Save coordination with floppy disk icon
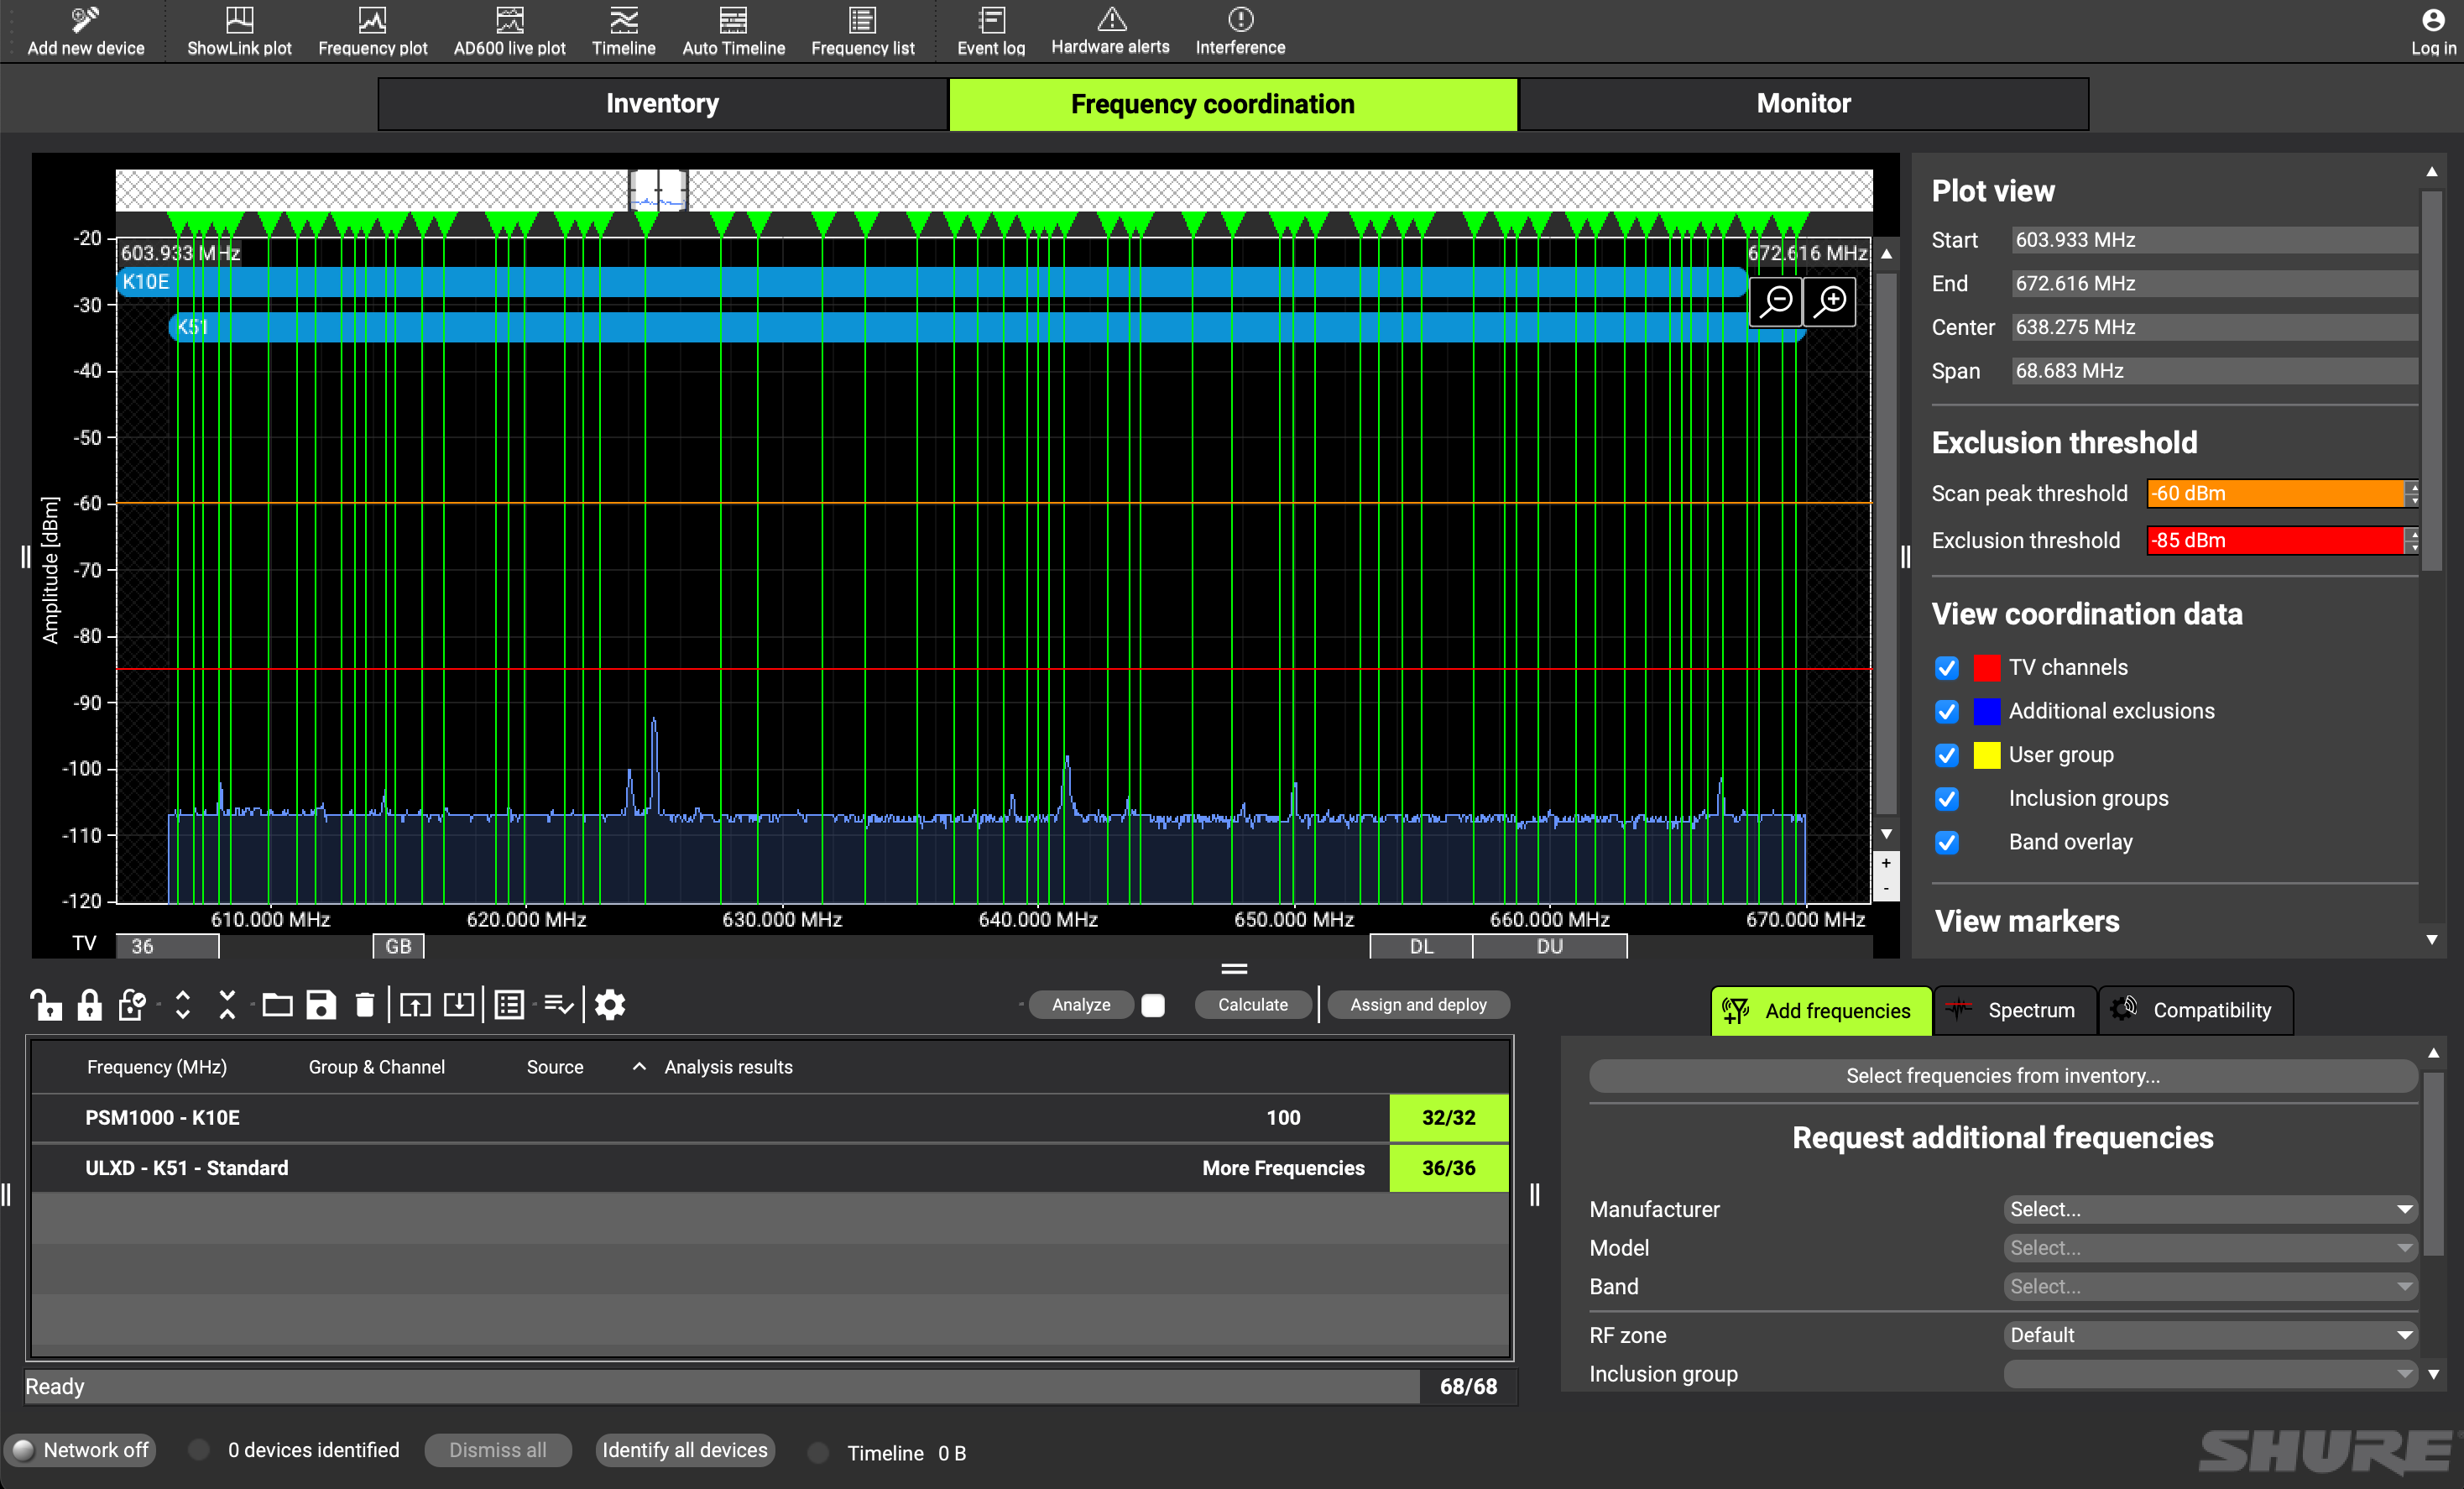The width and height of the screenshot is (2464, 1489). pyautogui.click(x=321, y=1004)
